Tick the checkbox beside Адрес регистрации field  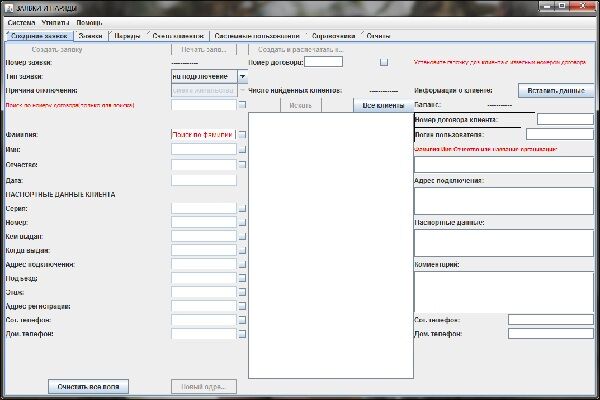(x=242, y=306)
